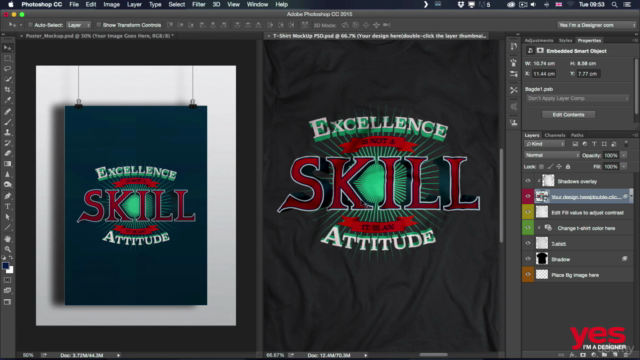This screenshot has height=360, width=640.
Task: Select the Brush tool
Action: pos(7,122)
